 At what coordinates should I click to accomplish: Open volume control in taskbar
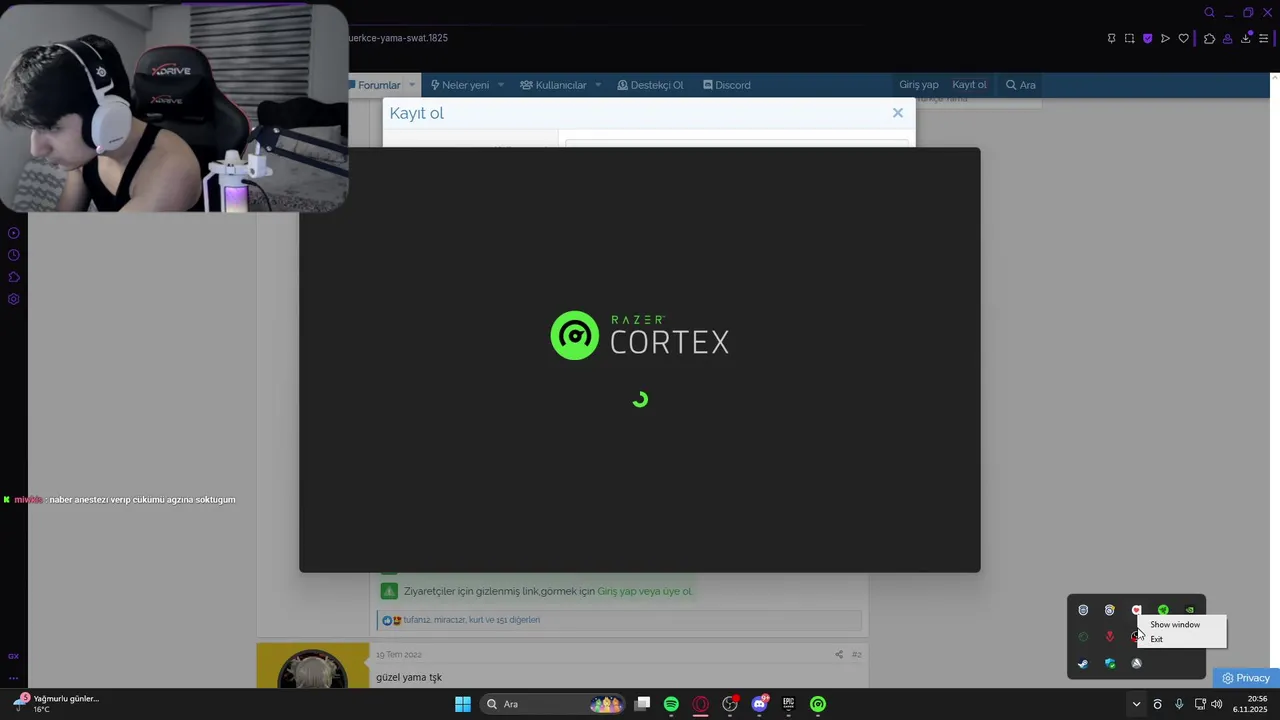click(x=1217, y=704)
